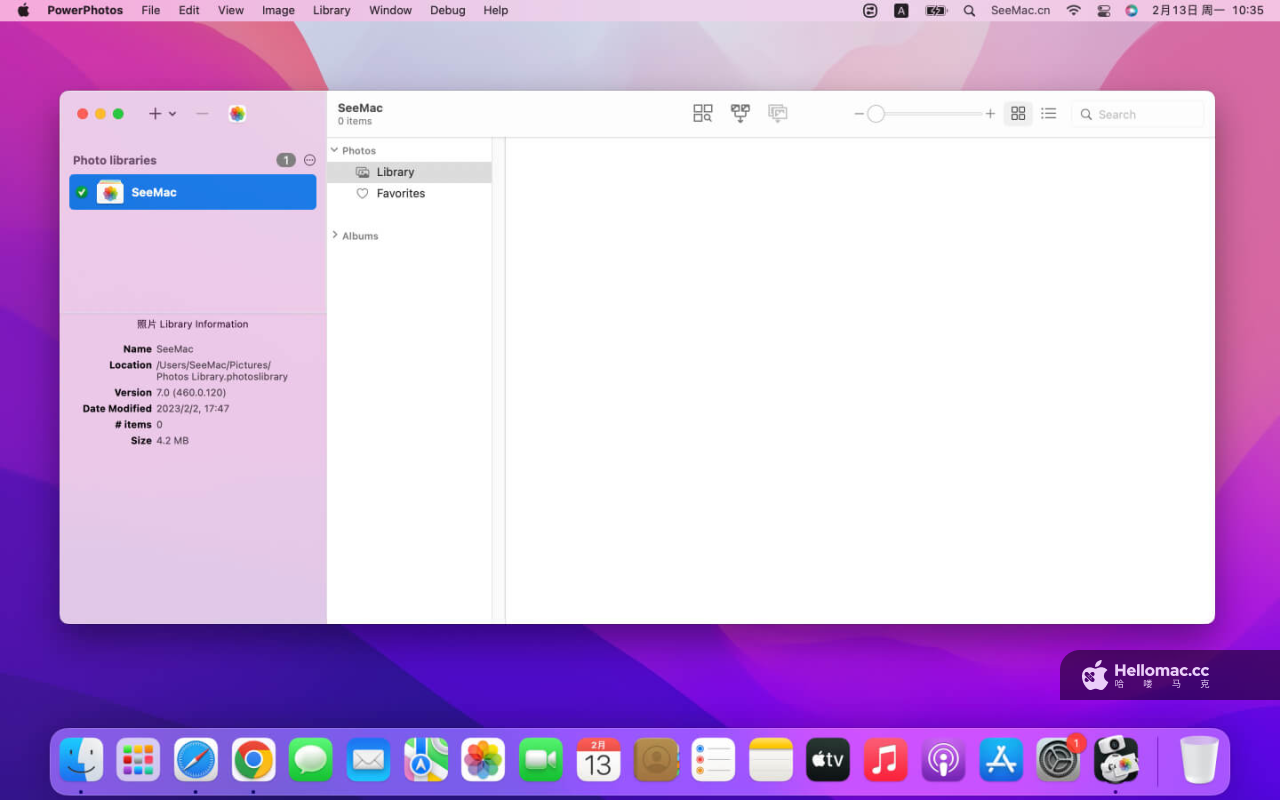Viewport: 1280px width, 800px height.
Task: Click the Search field
Action: [1138, 114]
